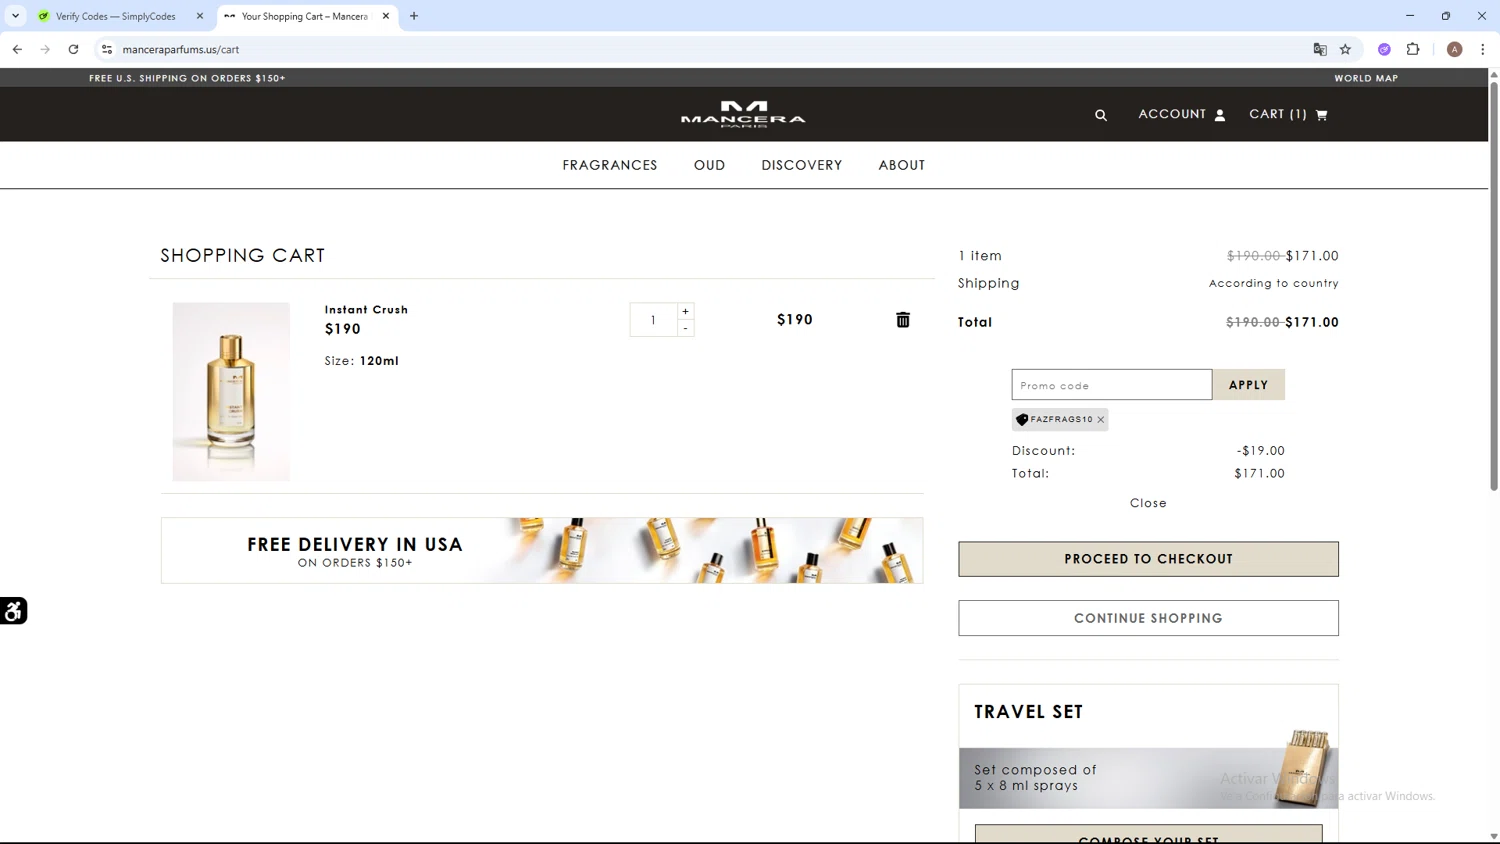Switch to Verify Codes SimplyCodes tab
This screenshot has height=844, width=1500.
[x=115, y=16]
